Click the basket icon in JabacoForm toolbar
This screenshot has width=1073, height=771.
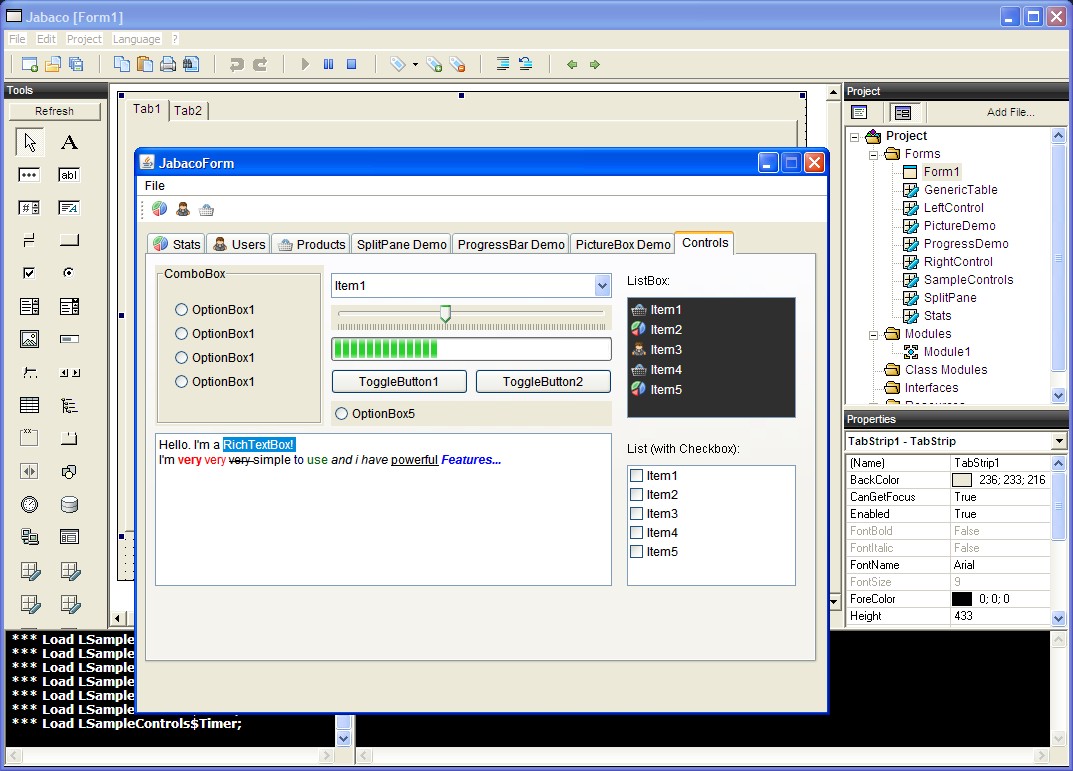pyautogui.click(x=206, y=210)
